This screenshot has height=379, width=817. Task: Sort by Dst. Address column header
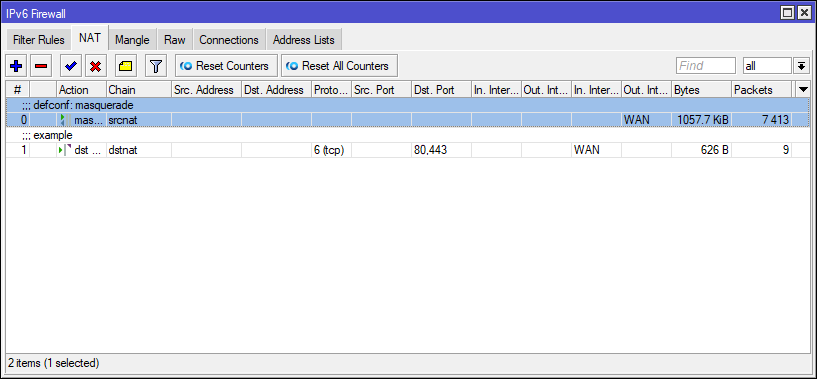click(276, 90)
